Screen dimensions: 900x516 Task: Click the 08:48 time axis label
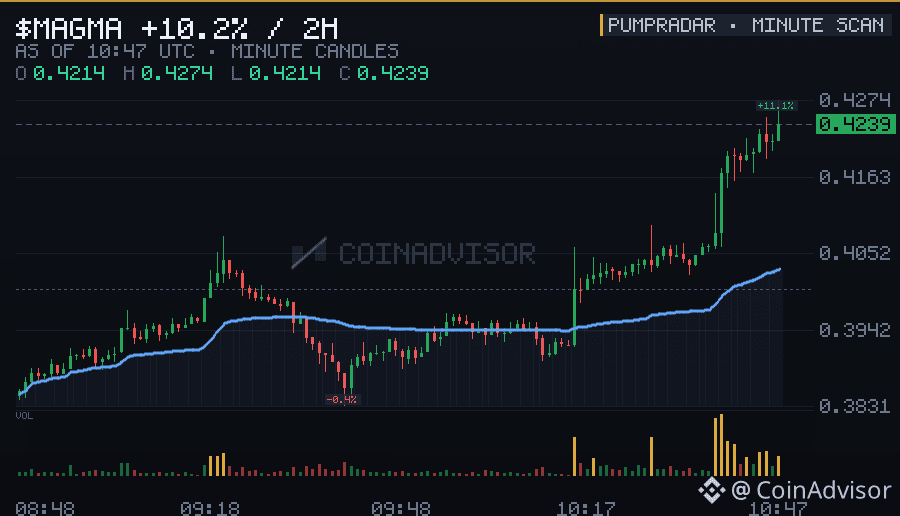click(x=45, y=509)
